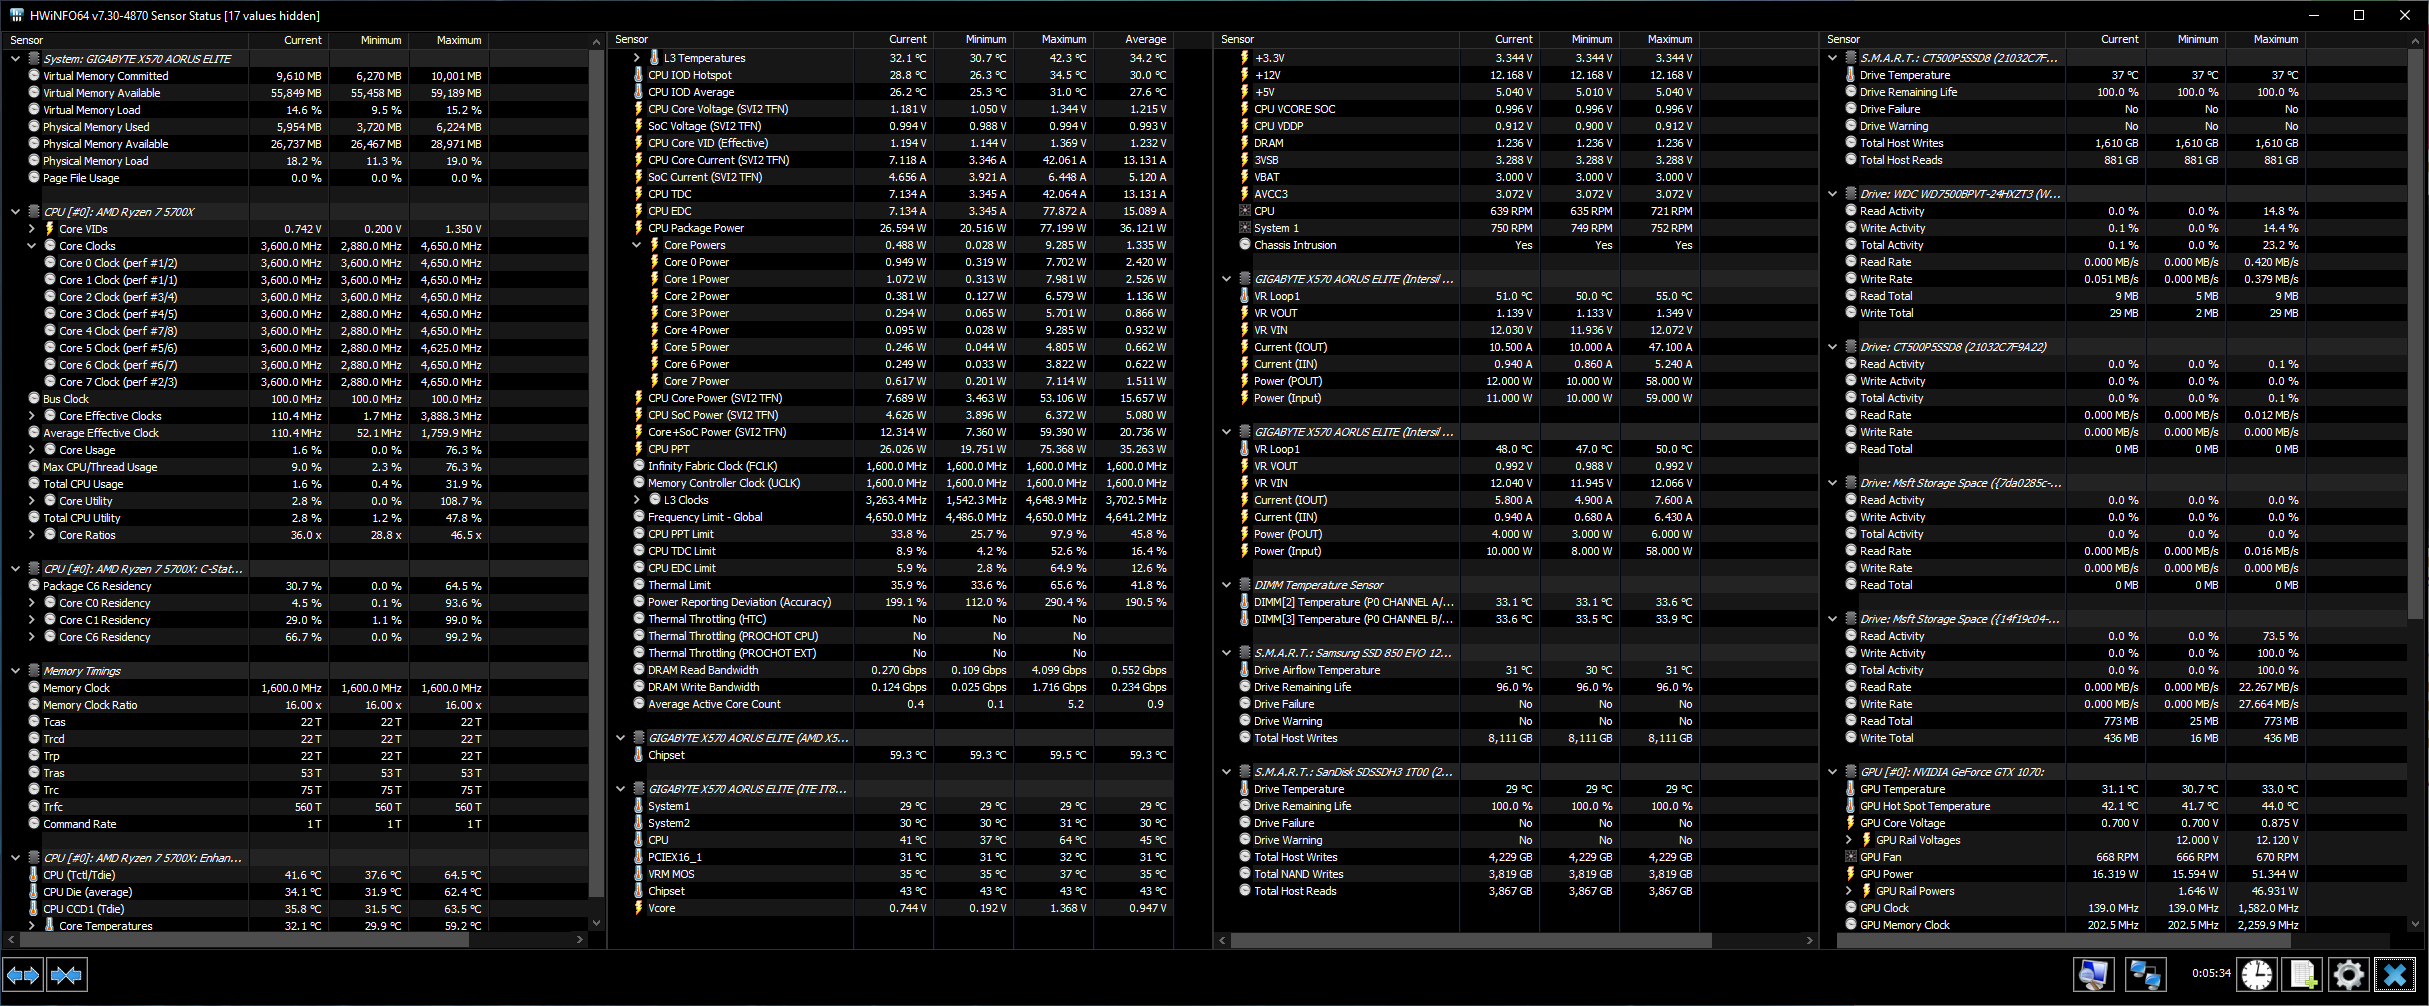Click the lightning icon beside GPU Core Voltage
The height and width of the screenshot is (1006, 2429).
coord(1851,823)
